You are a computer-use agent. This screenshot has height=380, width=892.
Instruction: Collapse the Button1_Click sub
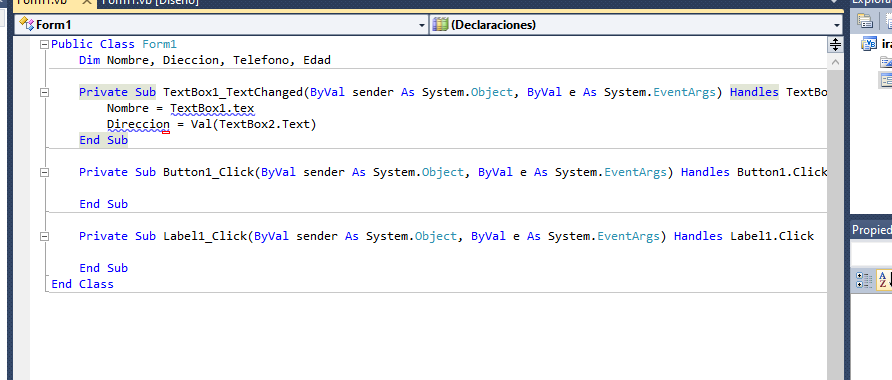(x=44, y=172)
